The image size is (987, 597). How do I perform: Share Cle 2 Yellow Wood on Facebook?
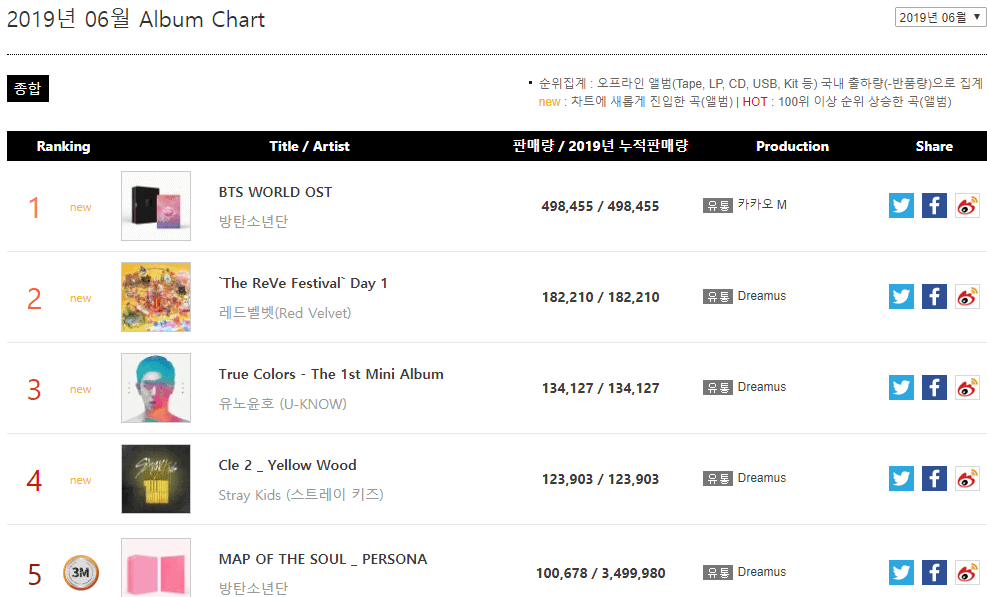934,478
